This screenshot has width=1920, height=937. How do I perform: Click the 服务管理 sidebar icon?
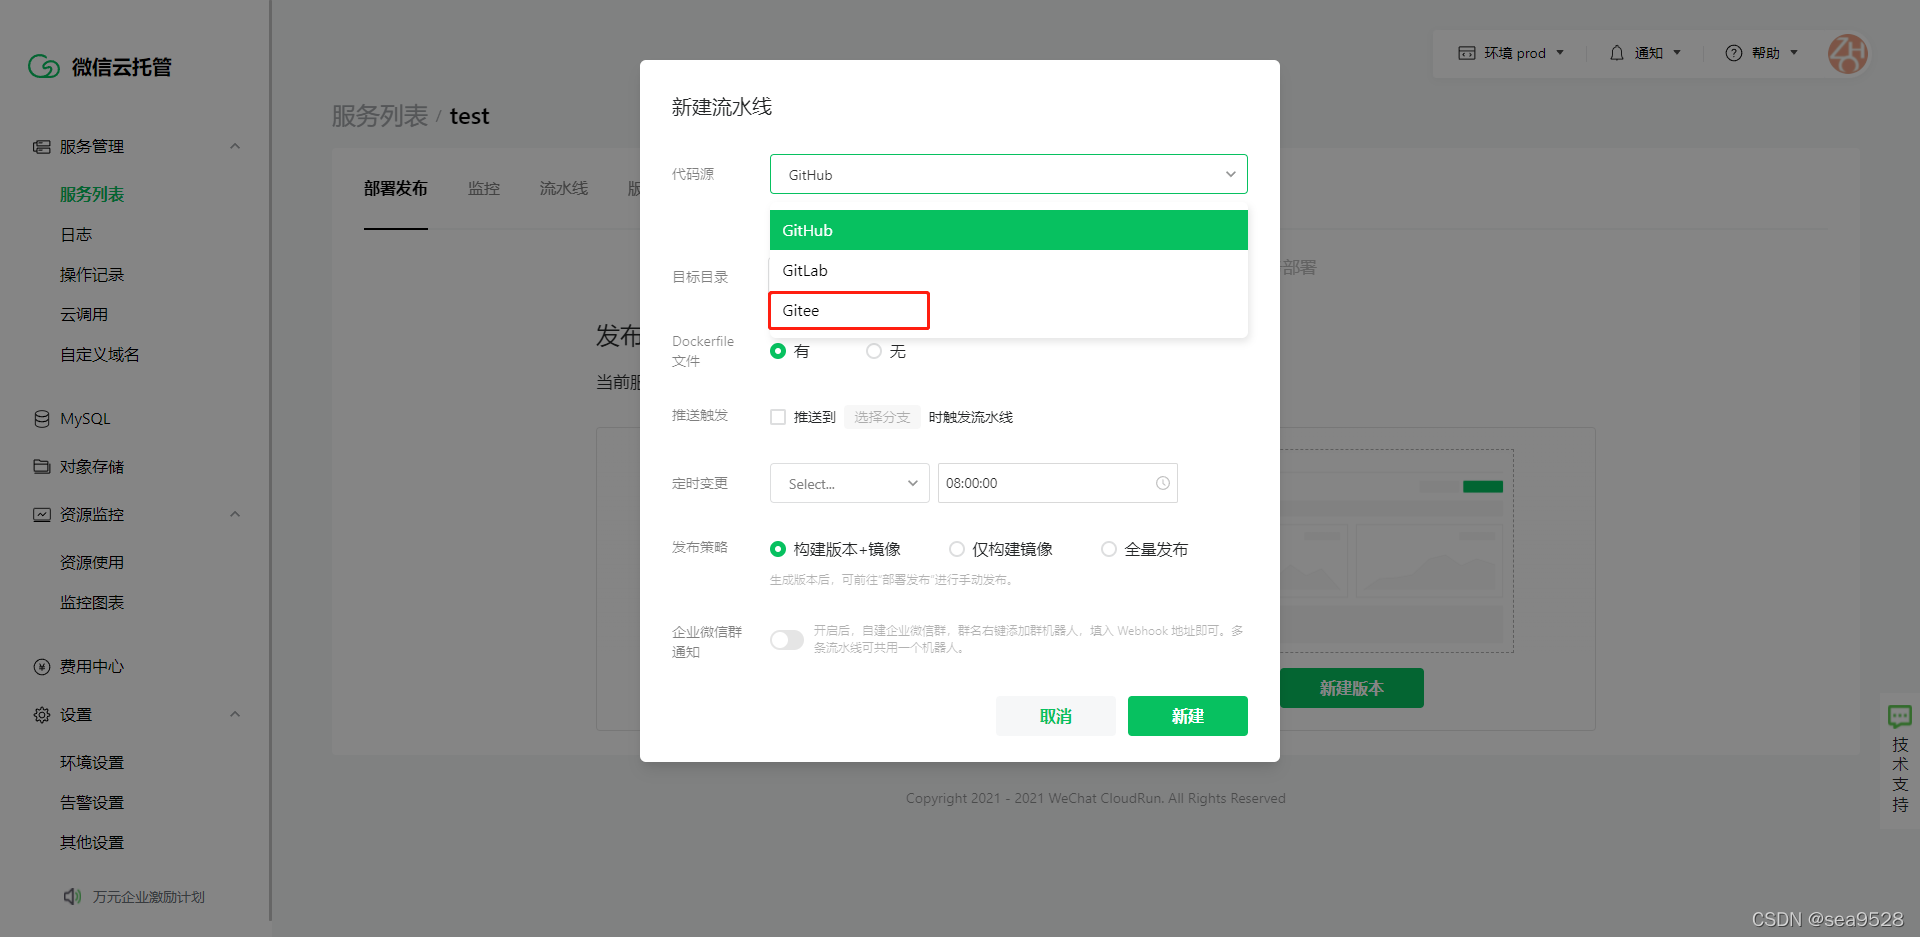42,147
